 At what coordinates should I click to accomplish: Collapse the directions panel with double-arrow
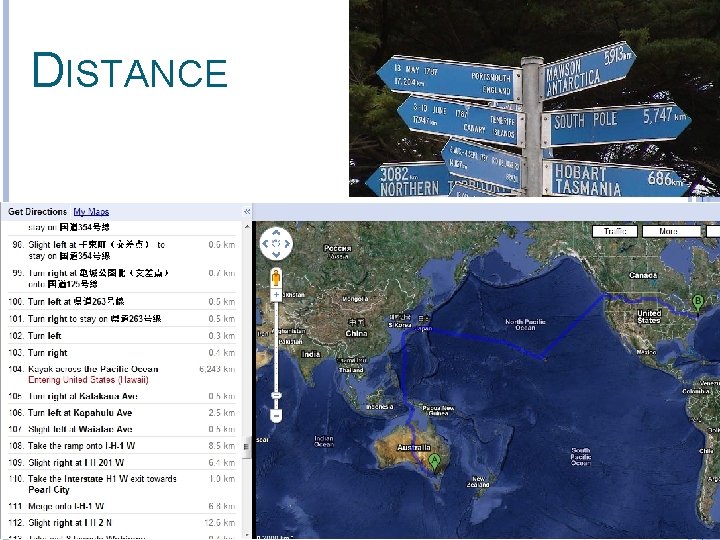click(x=247, y=212)
